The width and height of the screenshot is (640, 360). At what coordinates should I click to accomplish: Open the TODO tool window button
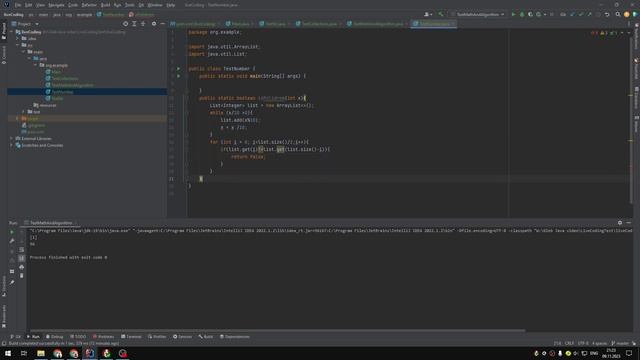78,337
